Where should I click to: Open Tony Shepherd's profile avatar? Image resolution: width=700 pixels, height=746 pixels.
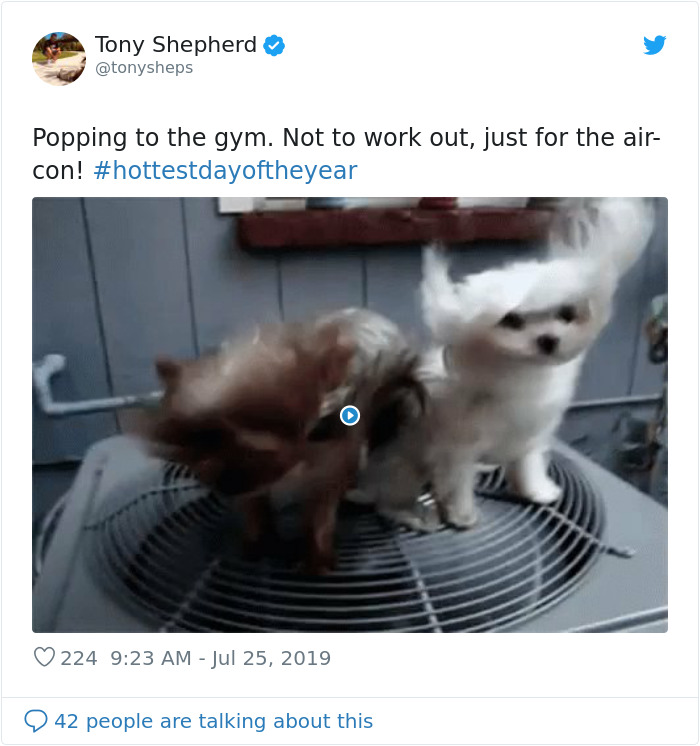tap(59, 59)
